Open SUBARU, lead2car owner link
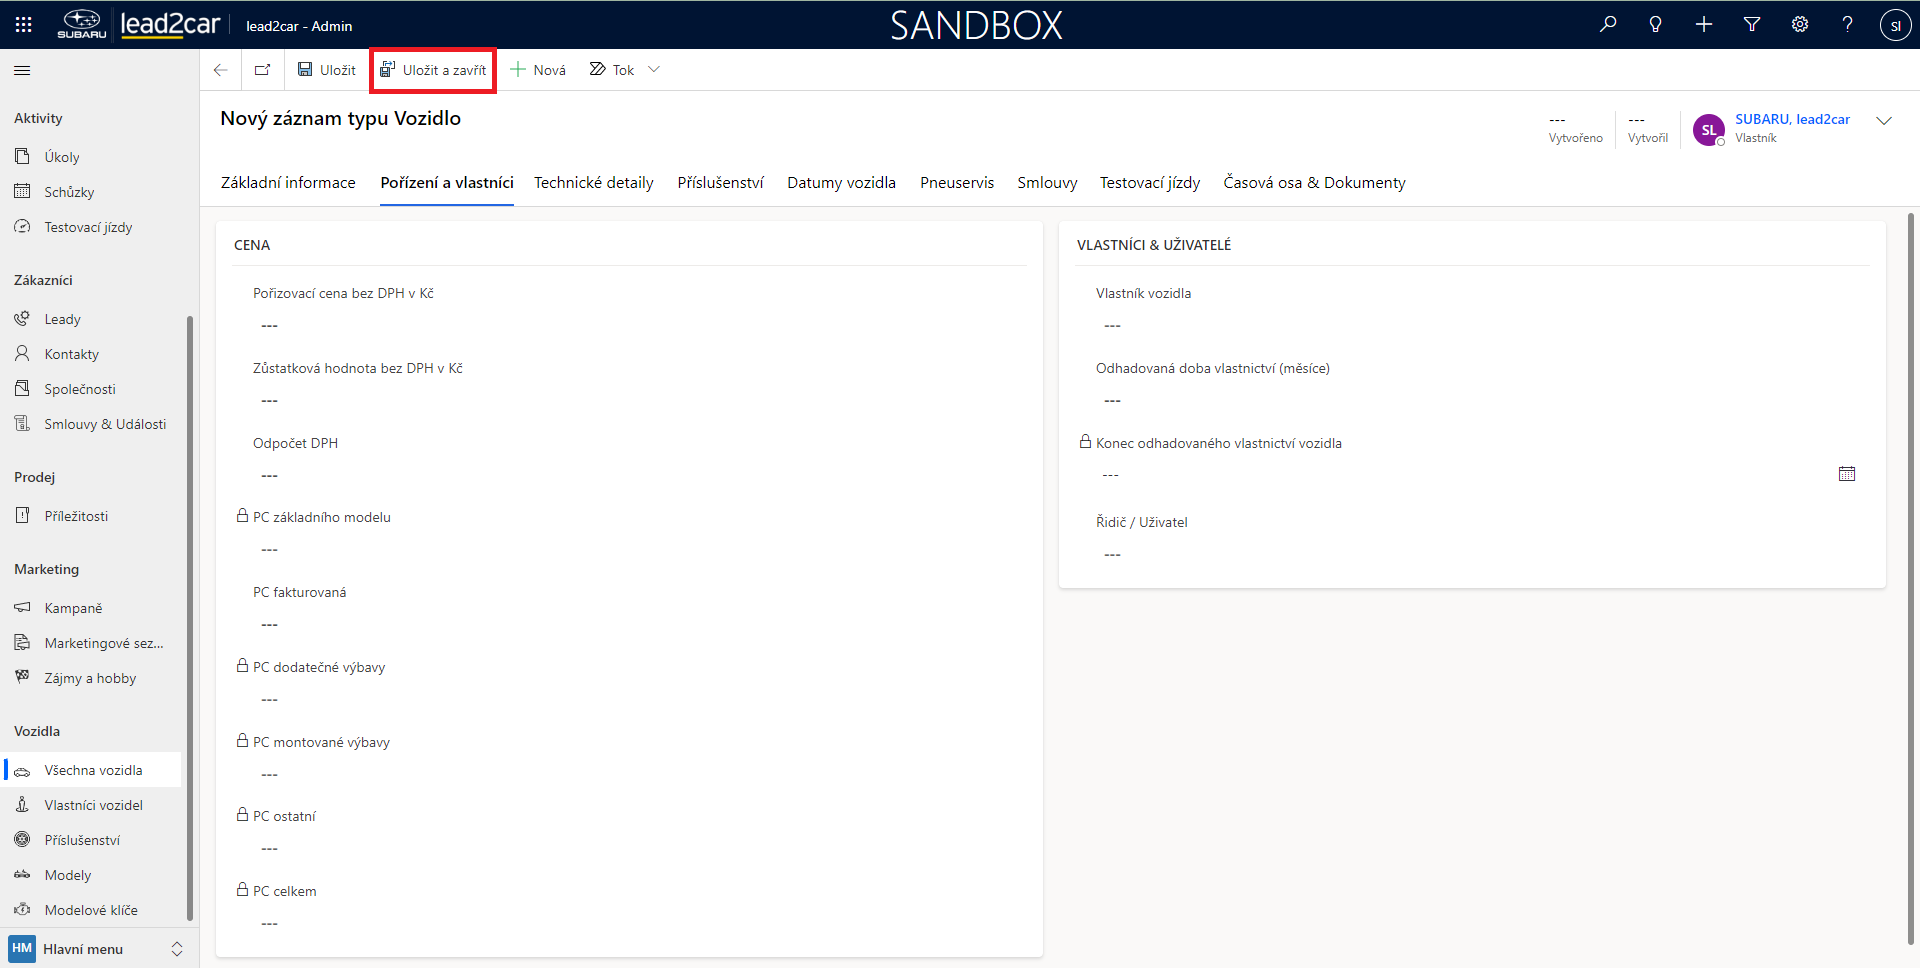This screenshot has width=1920, height=968. (1792, 119)
